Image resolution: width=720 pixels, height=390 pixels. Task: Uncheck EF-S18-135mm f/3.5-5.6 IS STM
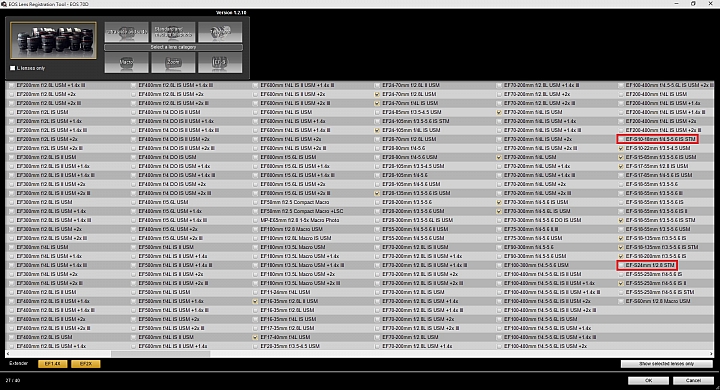(621, 247)
